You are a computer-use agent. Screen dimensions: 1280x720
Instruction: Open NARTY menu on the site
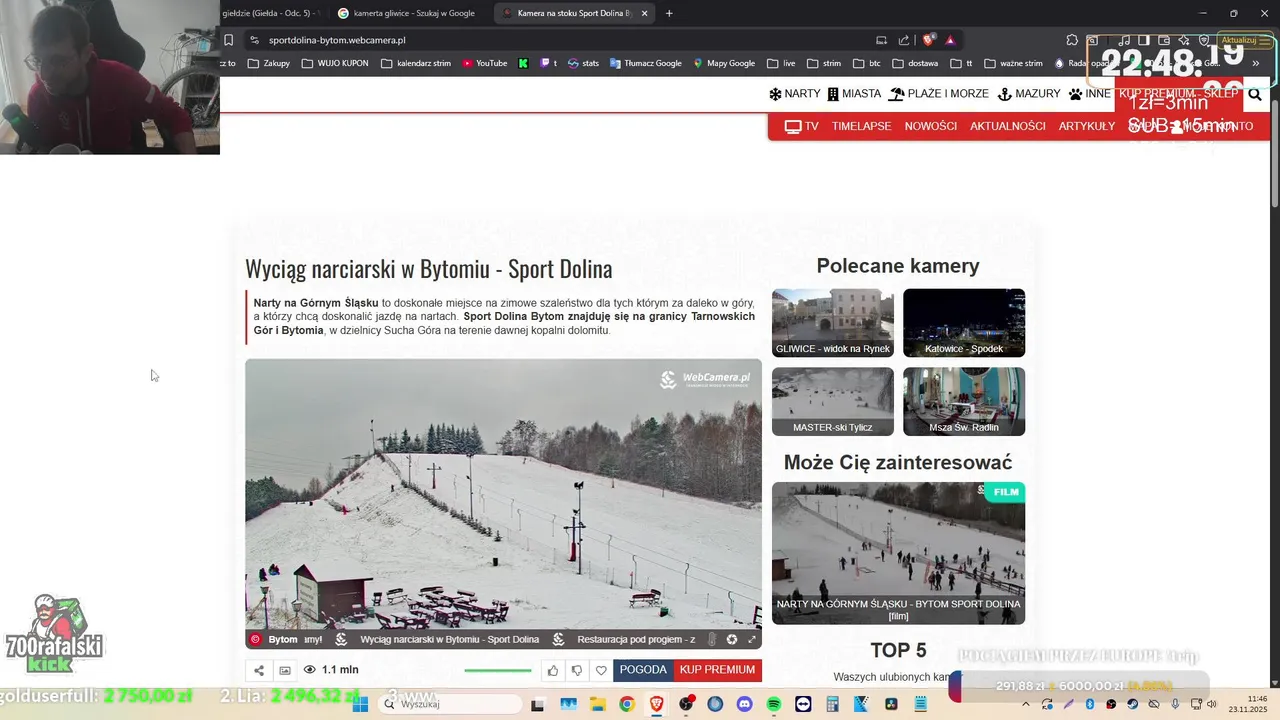point(794,94)
